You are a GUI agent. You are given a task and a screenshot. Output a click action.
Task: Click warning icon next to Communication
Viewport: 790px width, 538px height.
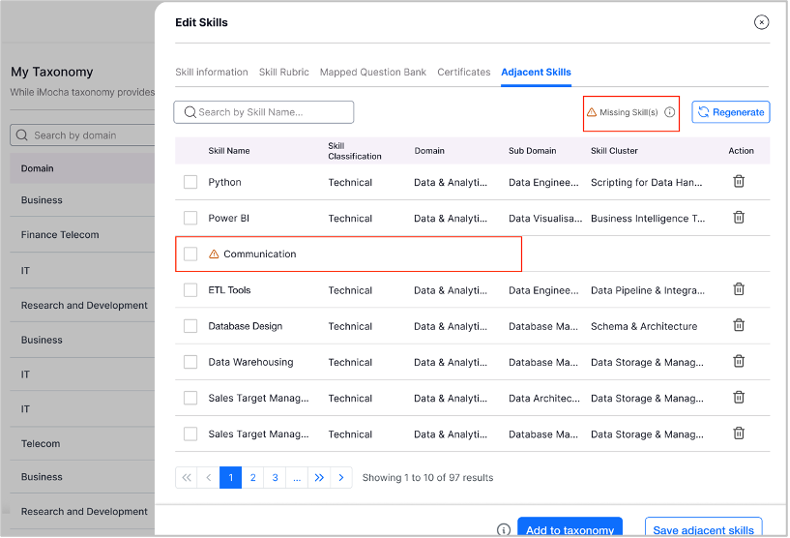214,254
